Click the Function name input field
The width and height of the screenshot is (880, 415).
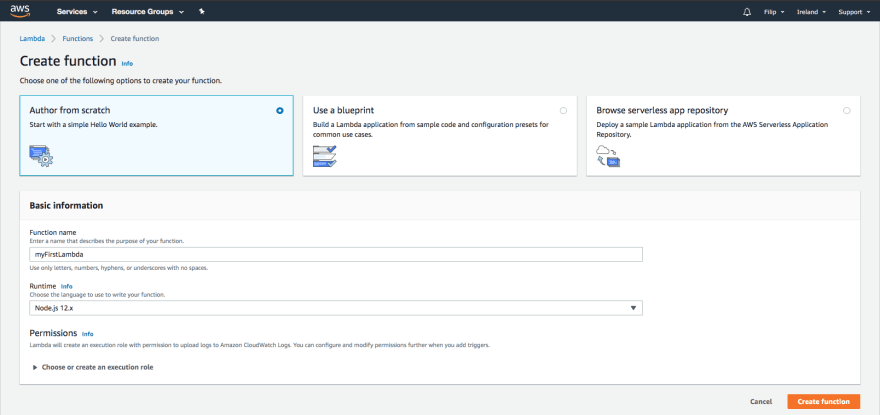336,254
